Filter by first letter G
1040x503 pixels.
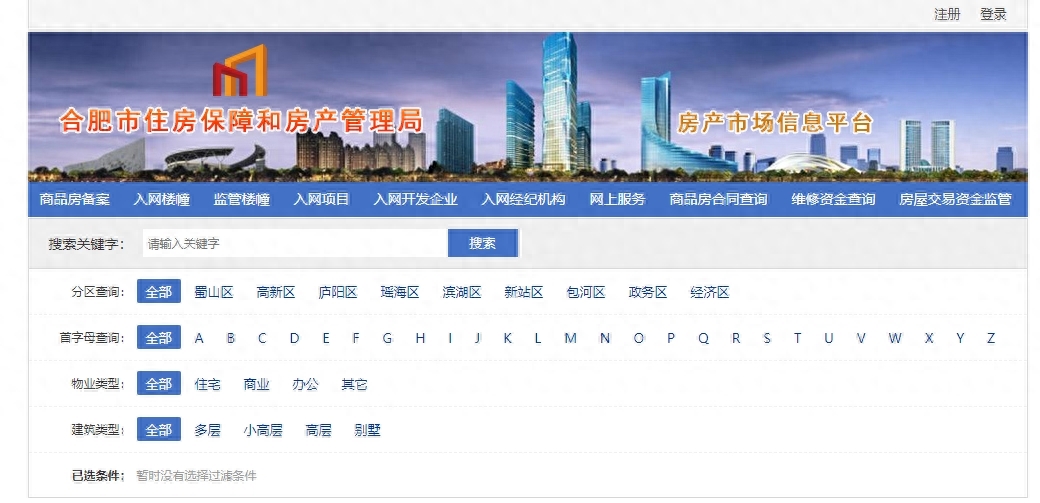point(387,338)
